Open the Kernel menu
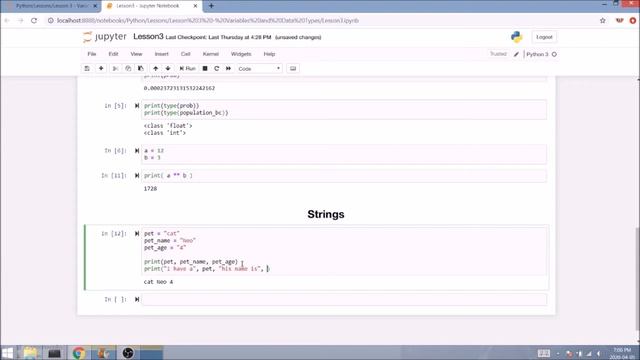Image resolution: width=640 pixels, height=360 pixels. click(211, 54)
